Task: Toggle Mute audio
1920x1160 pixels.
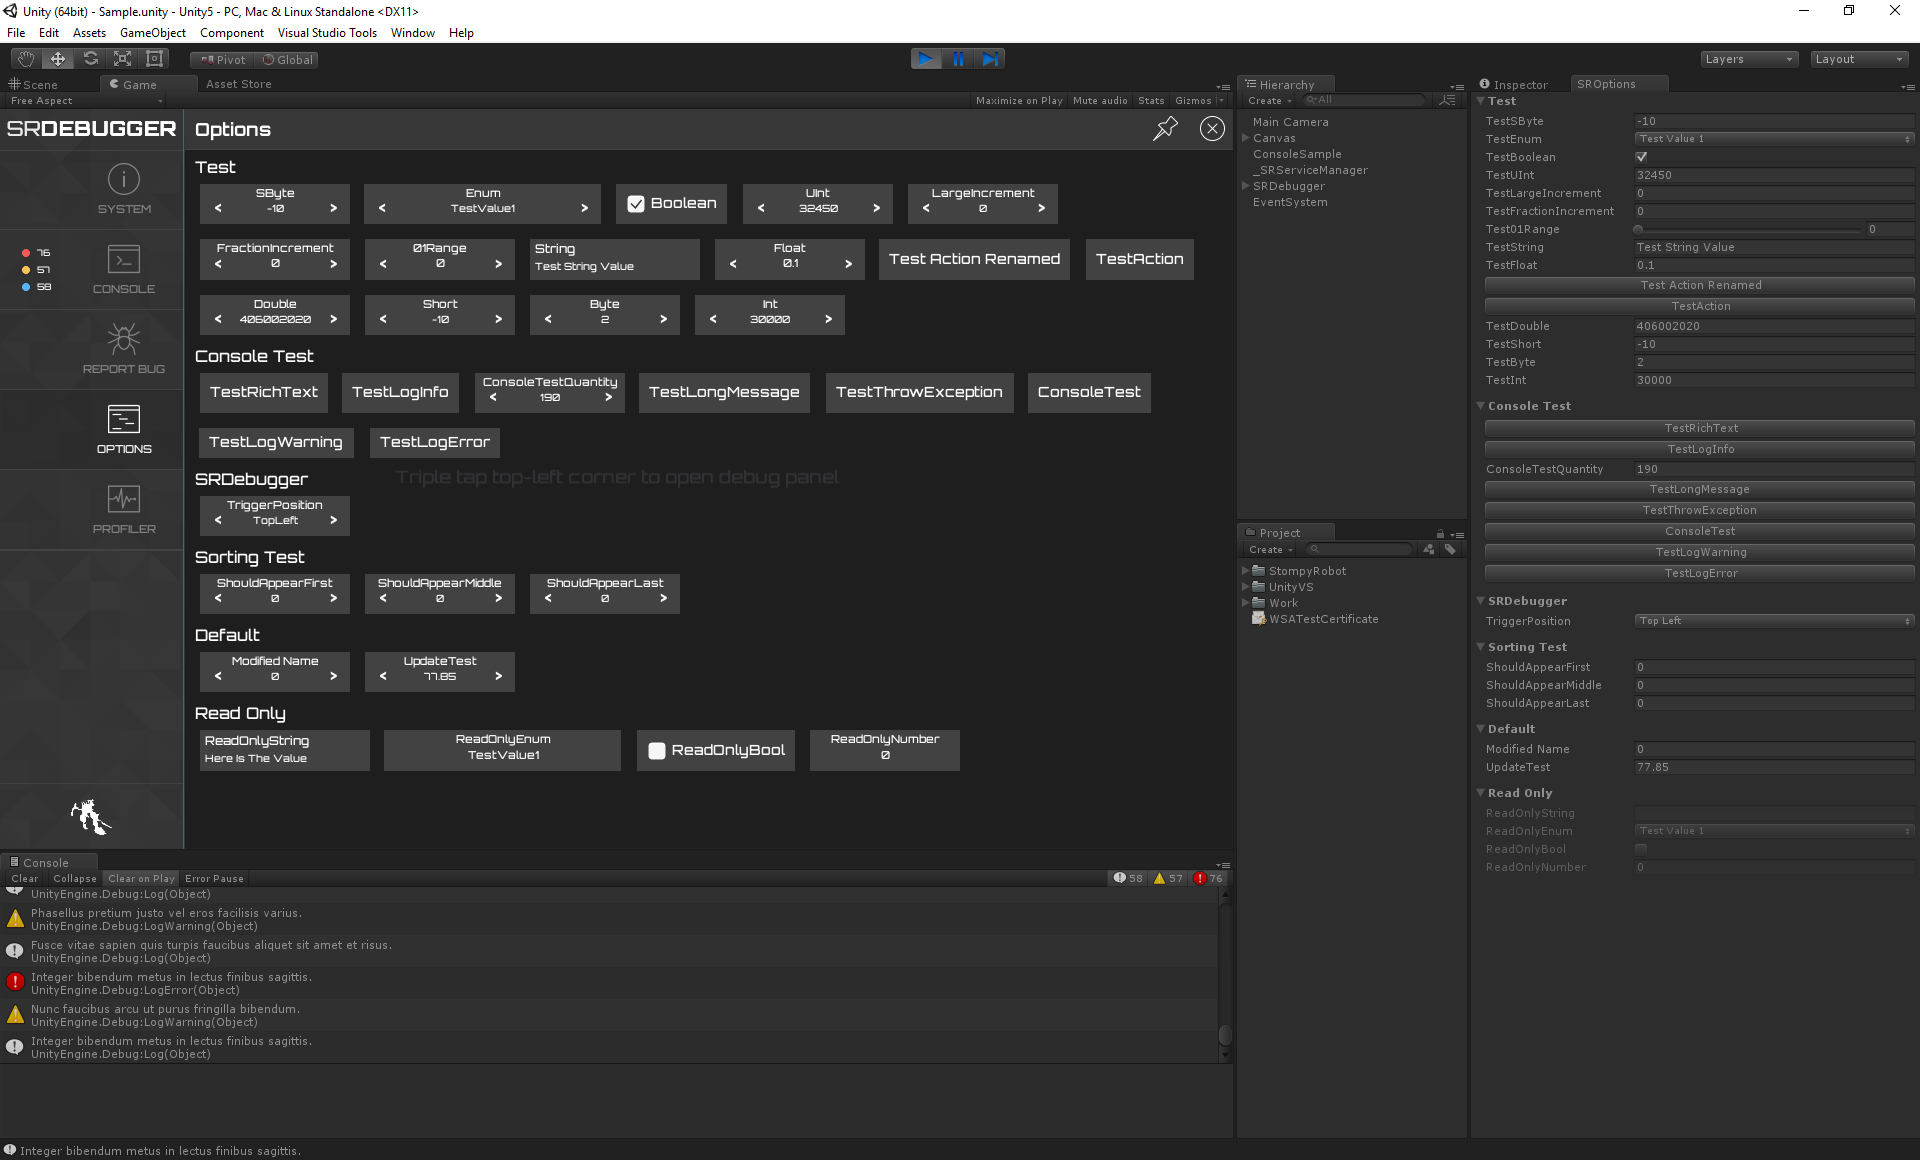Action: [x=1100, y=100]
